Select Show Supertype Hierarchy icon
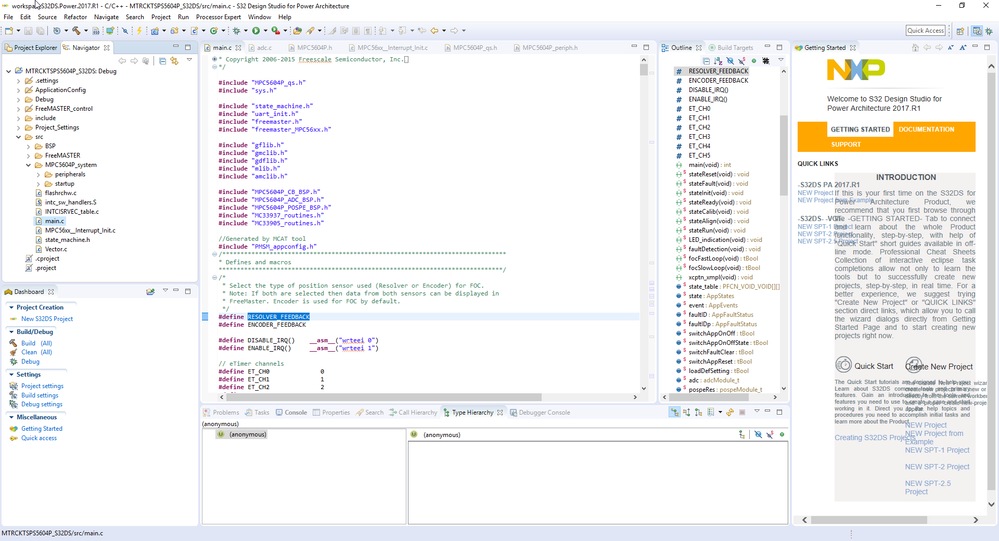The image size is (999, 541). (x=686, y=412)
